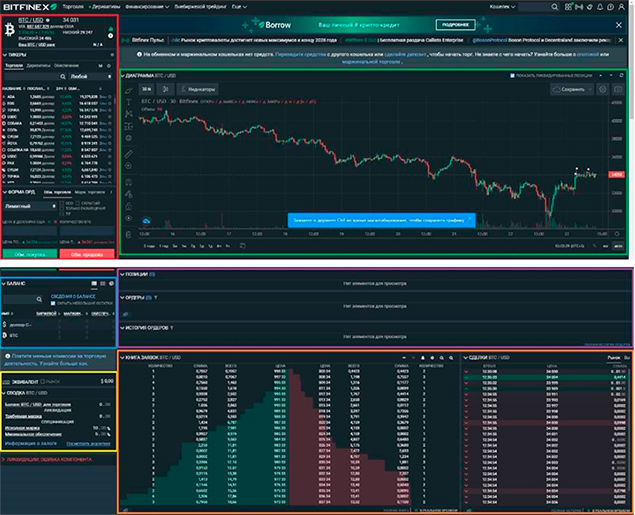Click the red Обм. продажа button
Image resolution: width=635 pixels, height=515 pixels.
click(x=87, y=254)
